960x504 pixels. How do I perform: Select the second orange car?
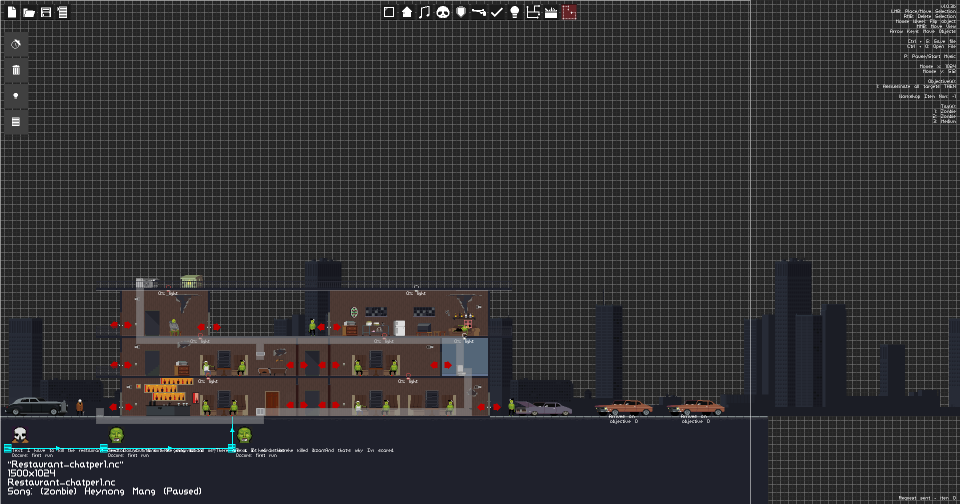click(696, 407)
